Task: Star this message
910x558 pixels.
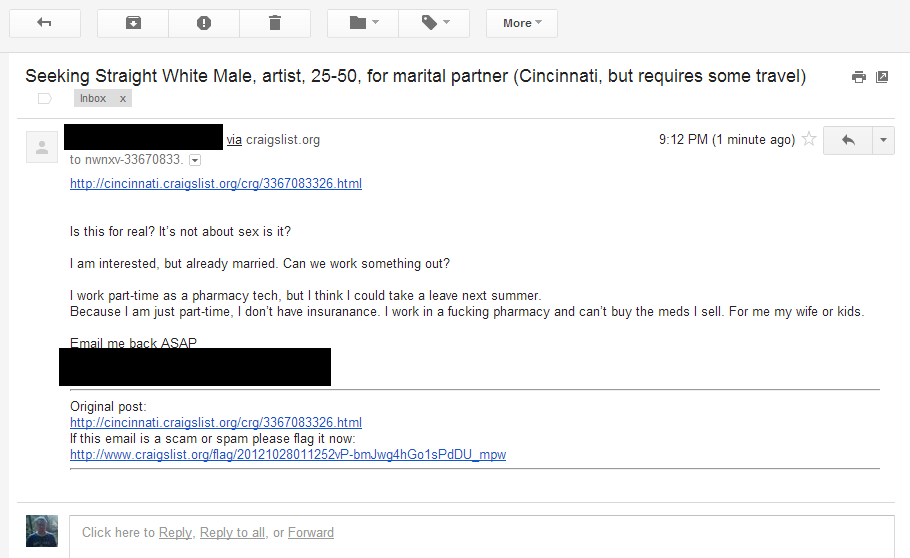Action: [x=809, y=140]
